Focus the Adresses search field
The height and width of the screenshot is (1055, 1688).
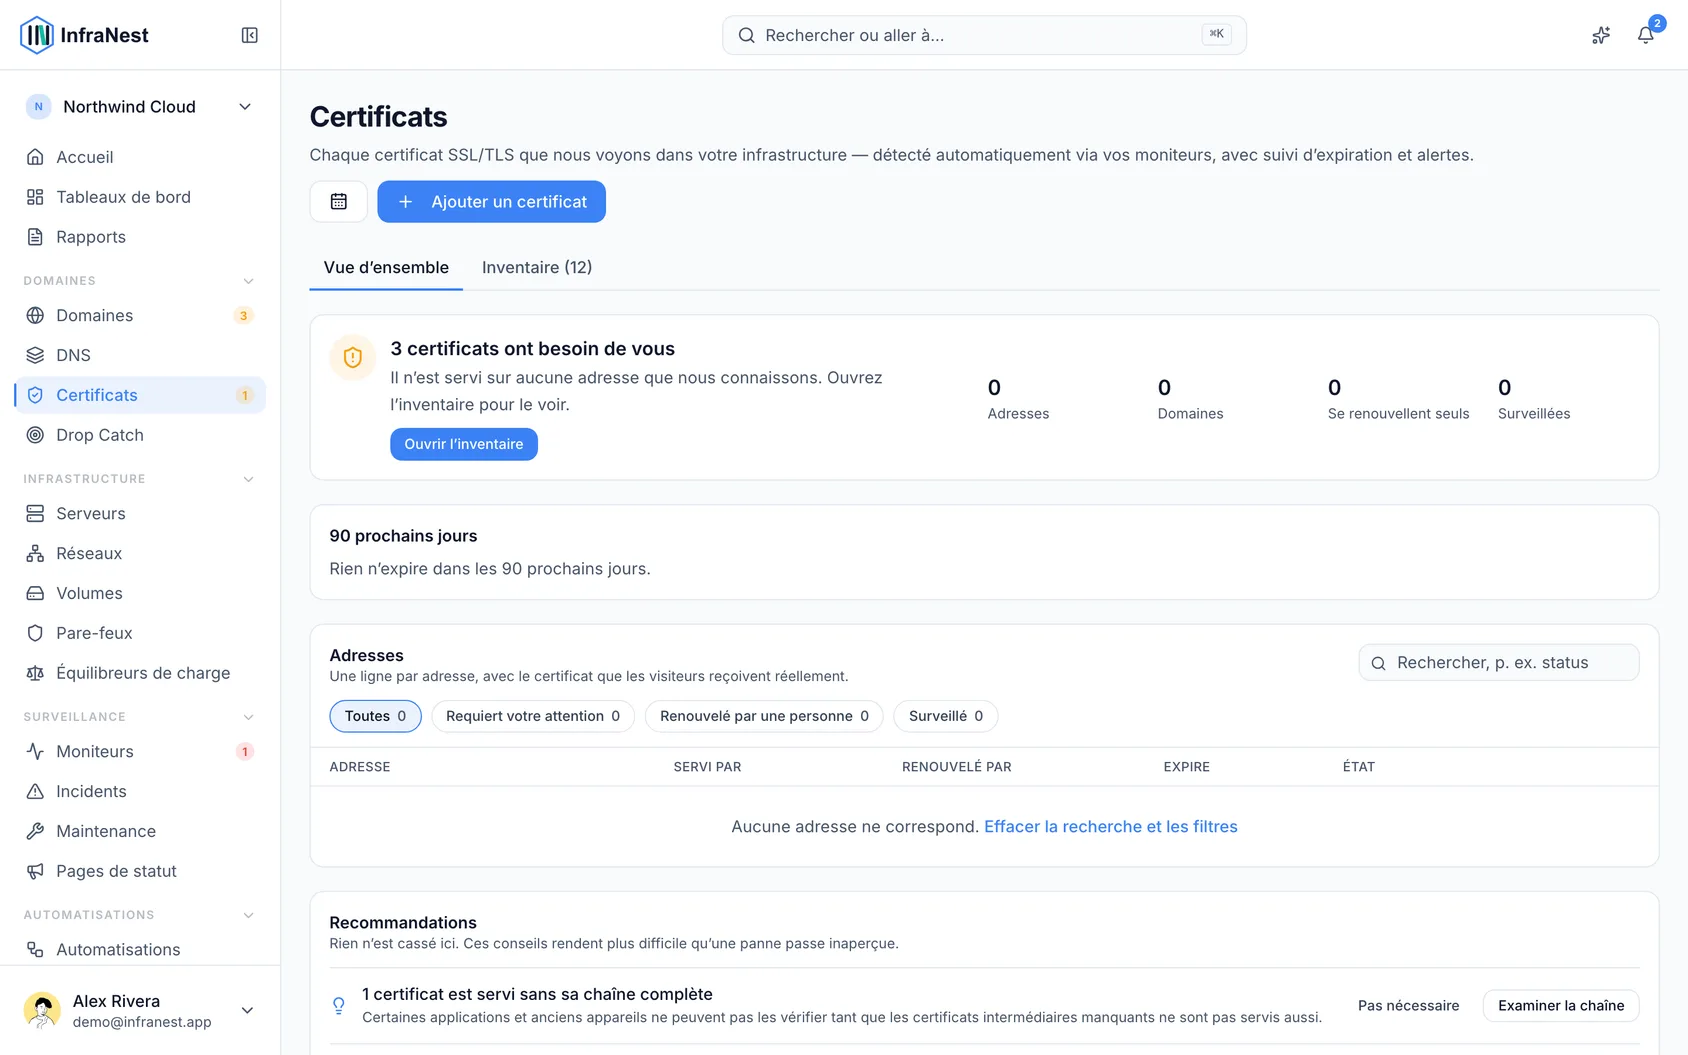point(1499,663)
